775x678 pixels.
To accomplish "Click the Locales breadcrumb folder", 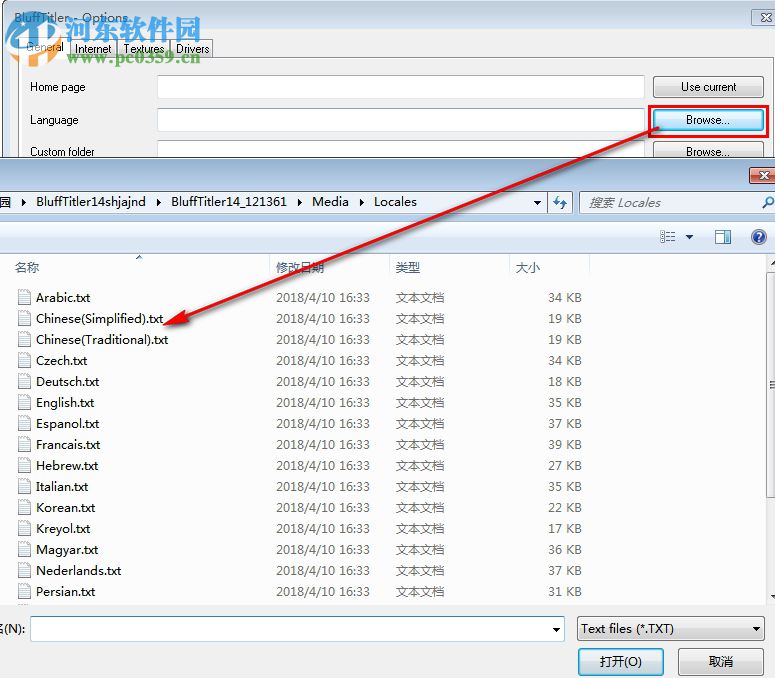I will coord(395,202).
